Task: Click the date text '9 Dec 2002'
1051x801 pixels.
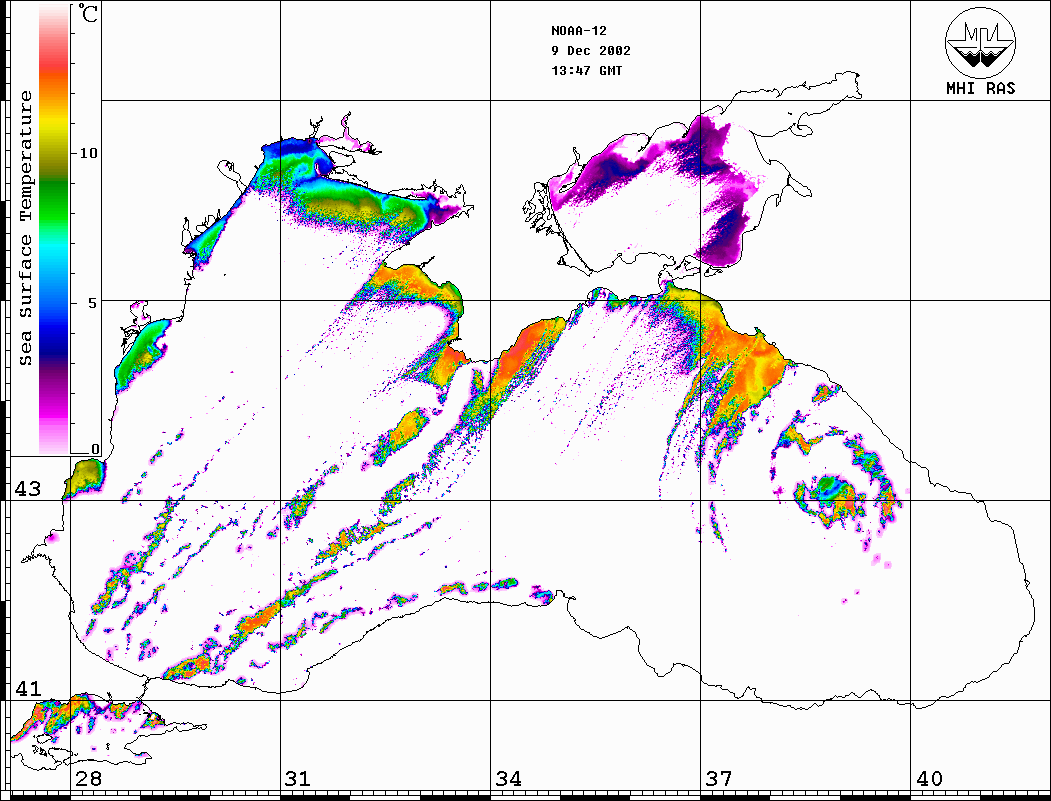Action: click(x=591, y=51)
